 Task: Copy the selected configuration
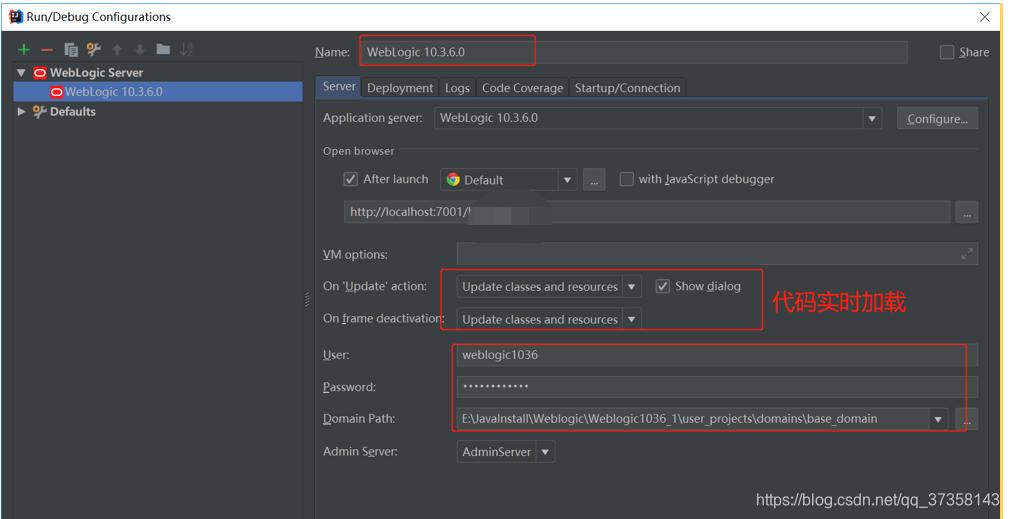click(x=71, y=50)
